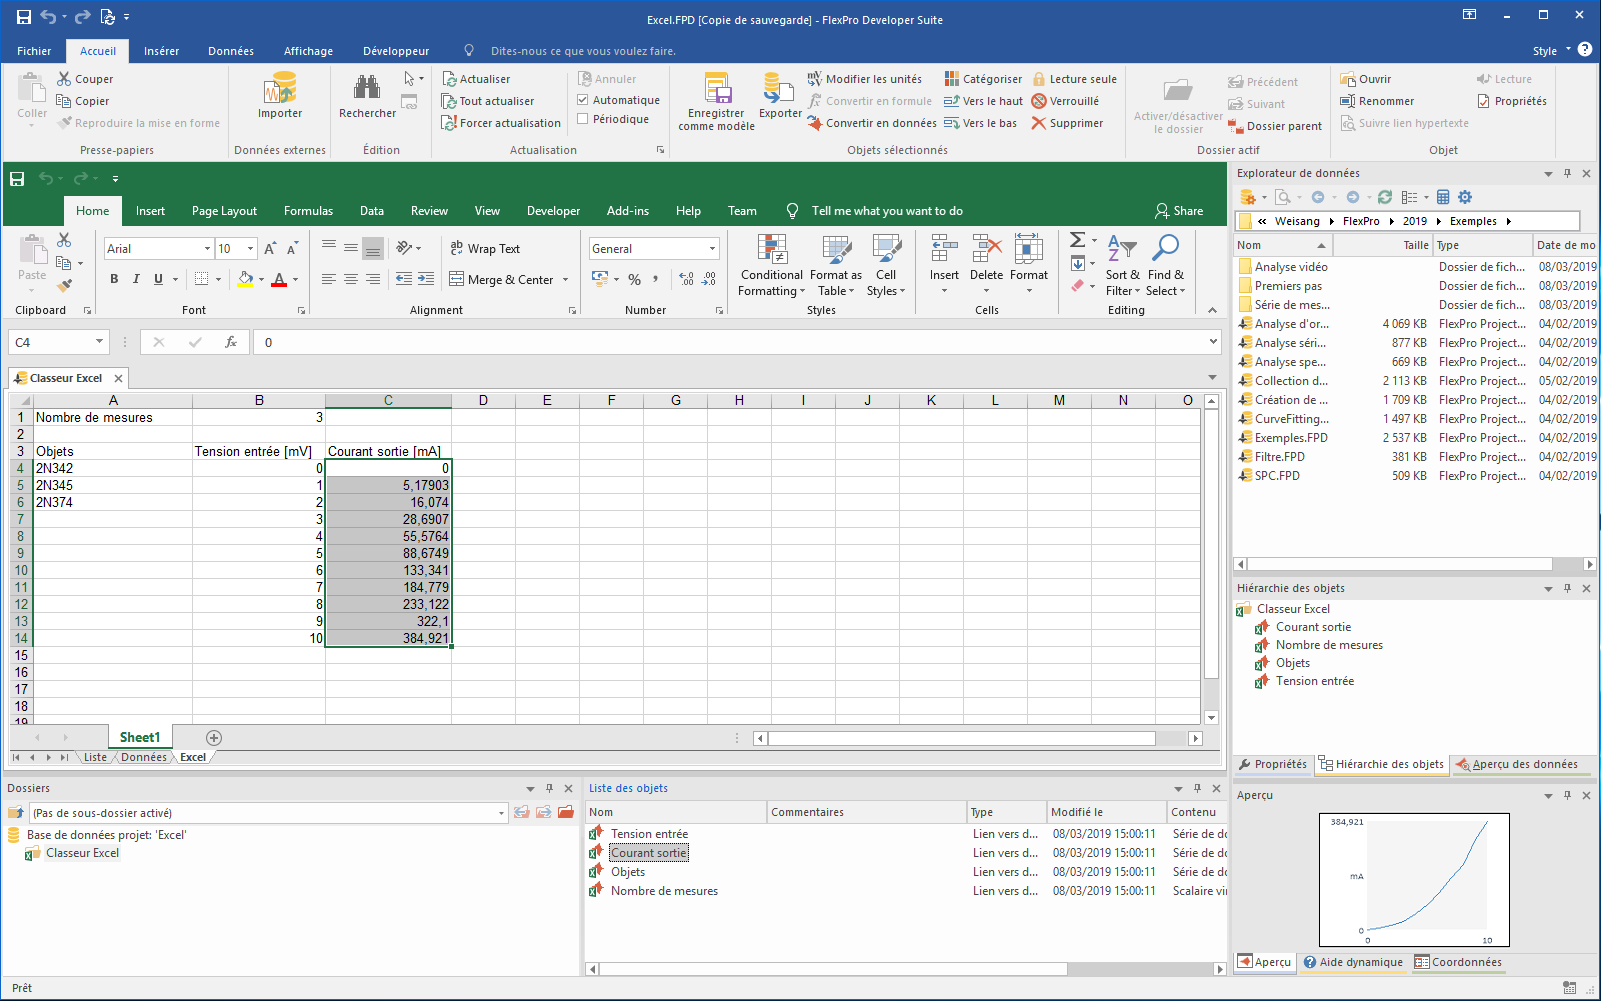Select cell C5 with value 5,17903
This screenshot has width=1601, height=1001.
(x=388, y=485)
